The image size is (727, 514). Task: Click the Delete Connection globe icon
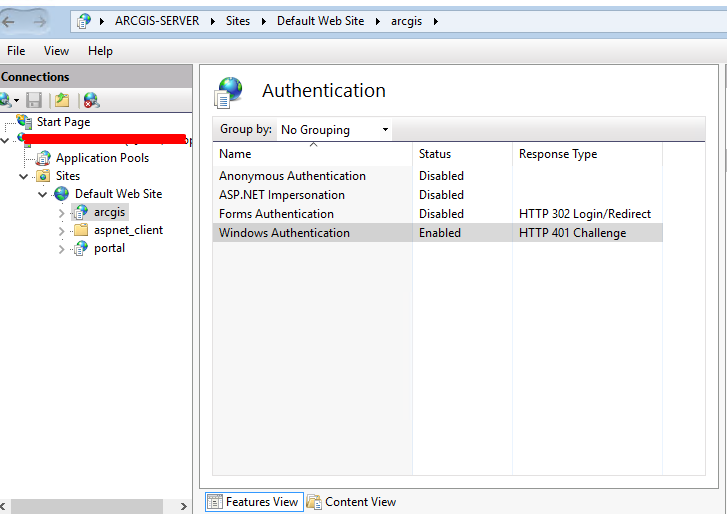point(91,100)
